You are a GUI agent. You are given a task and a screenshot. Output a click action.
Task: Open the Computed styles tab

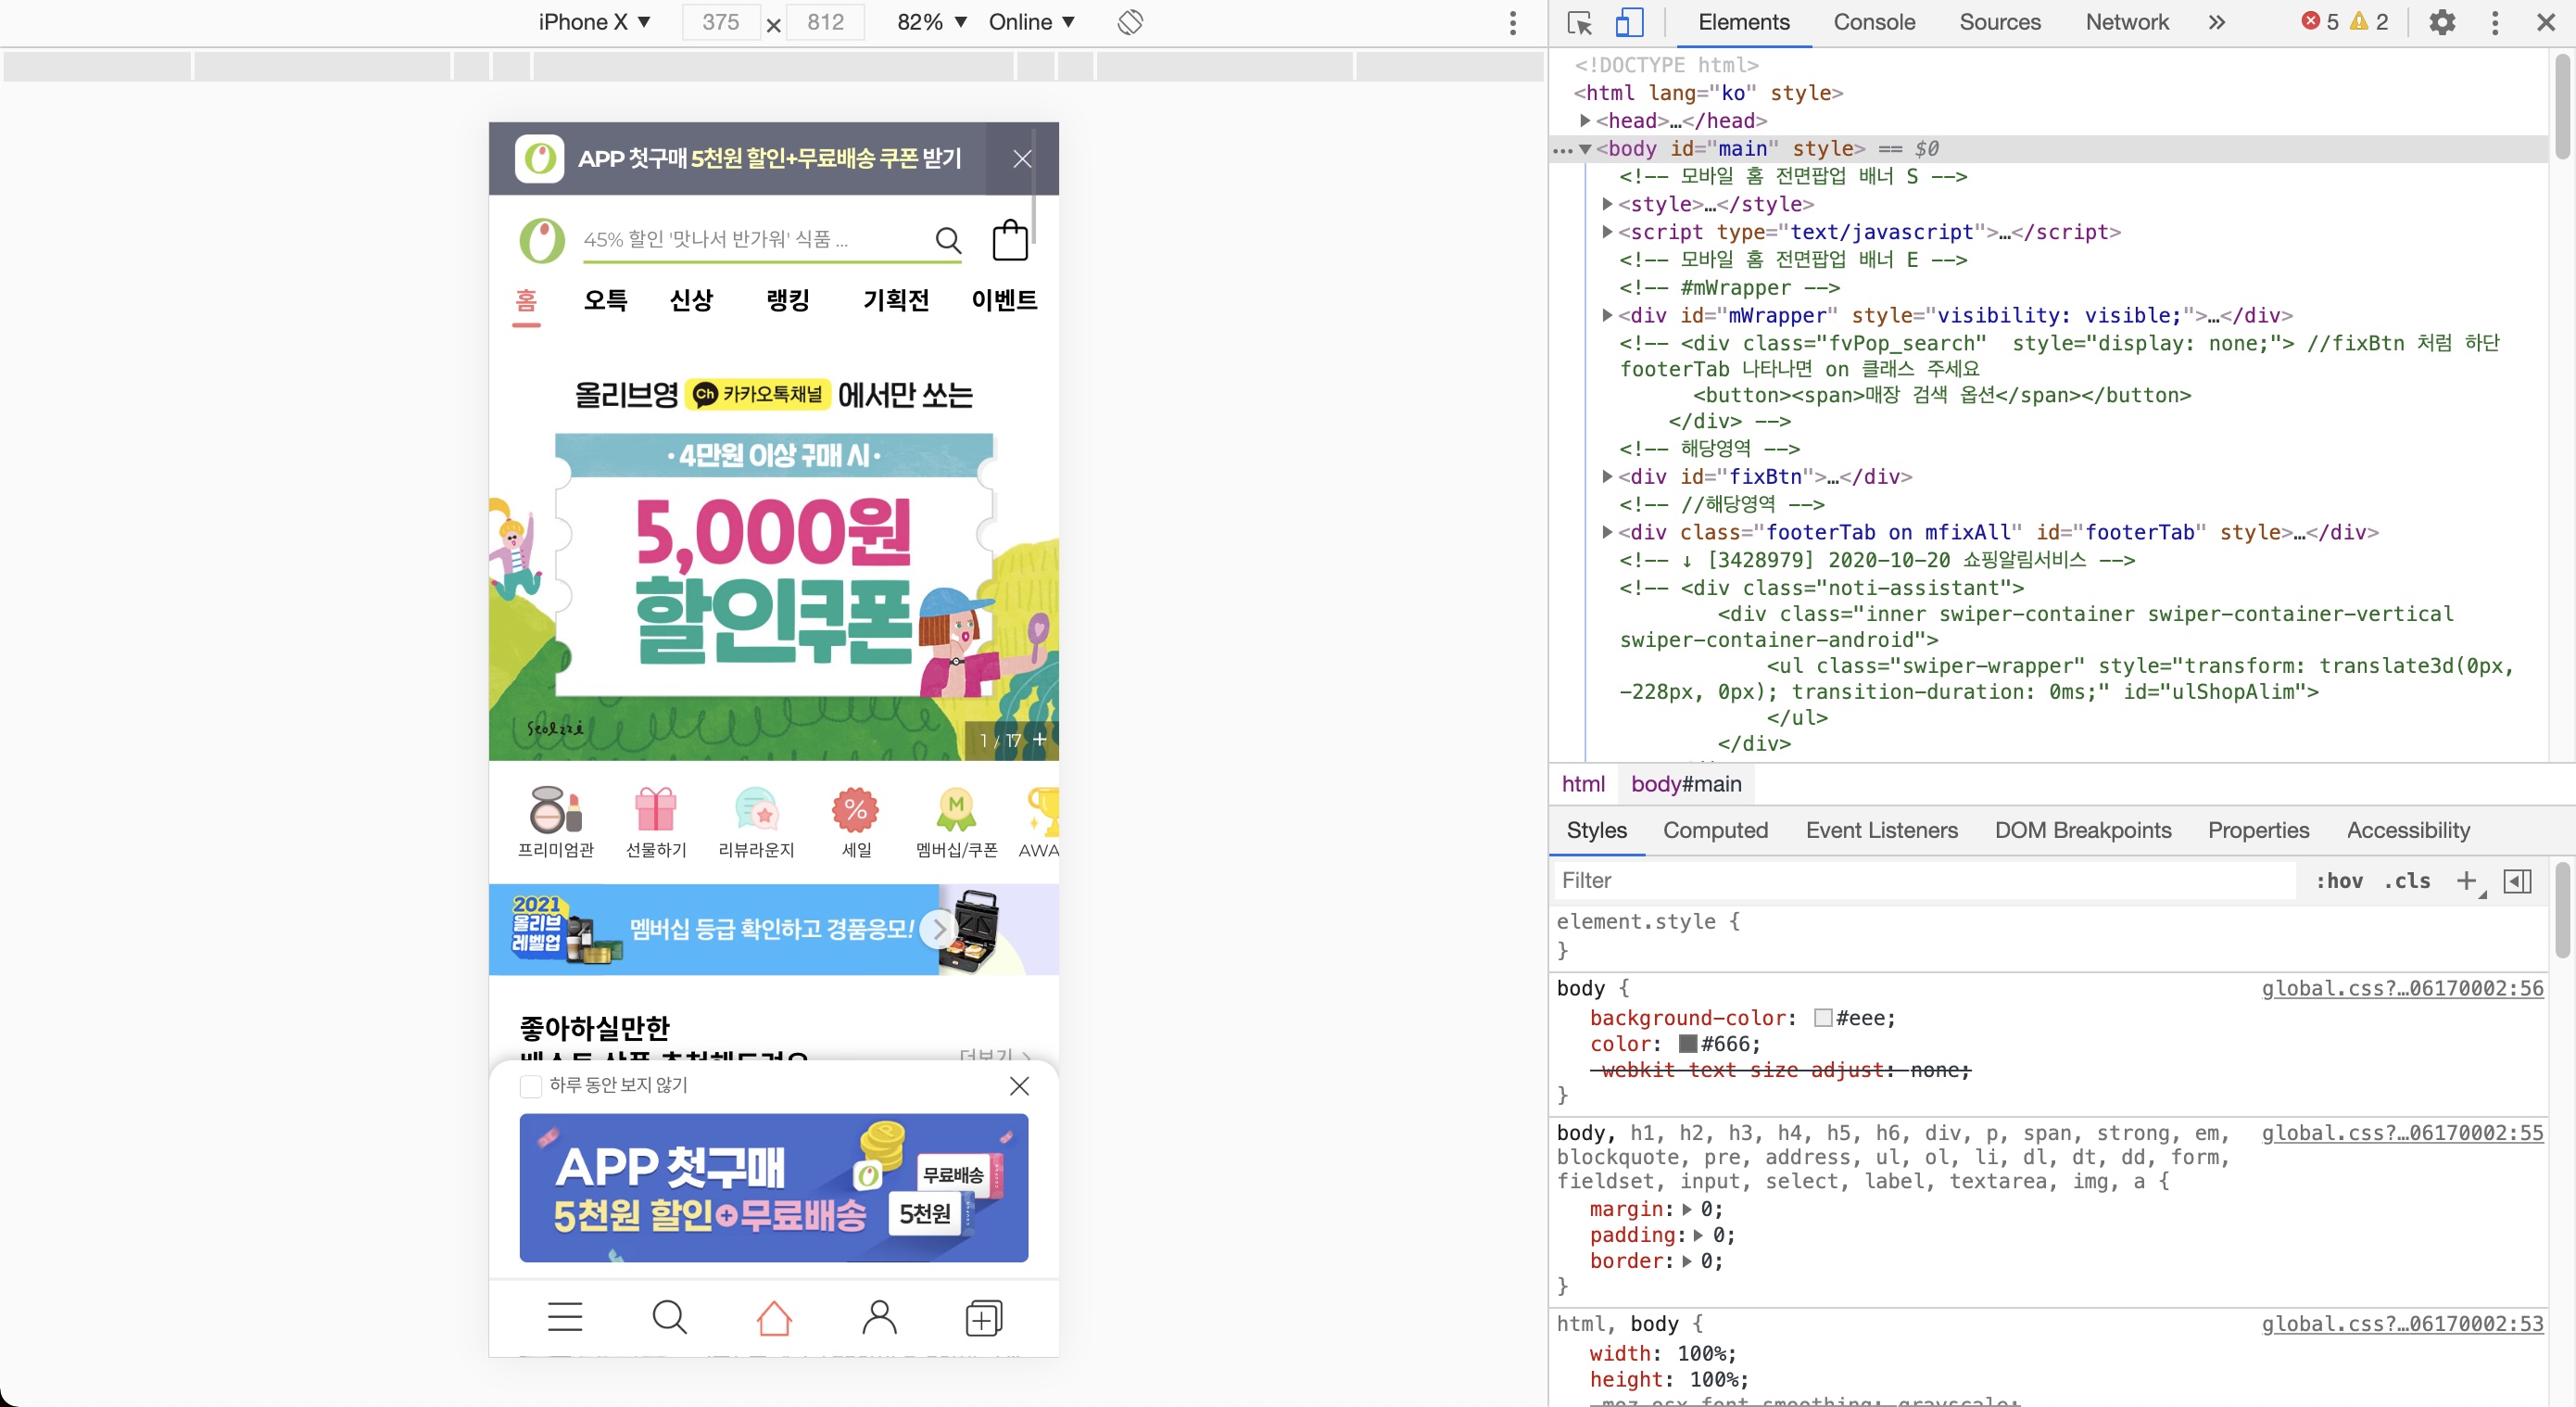(x=1715, y=830)
